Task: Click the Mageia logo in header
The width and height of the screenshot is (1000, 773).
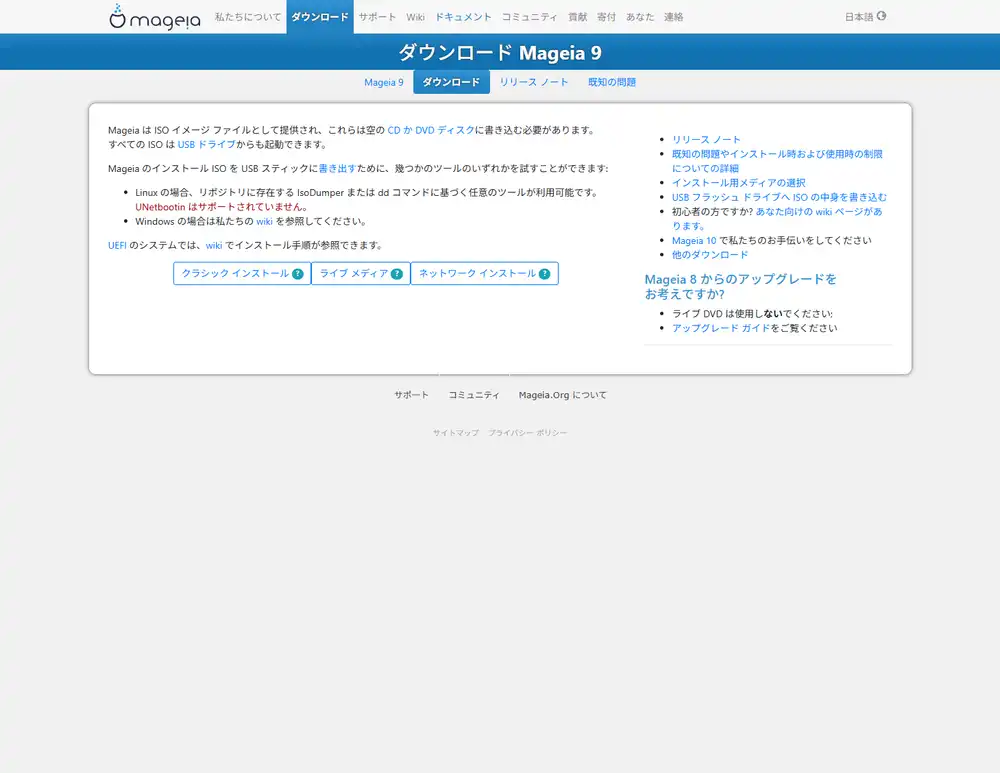Action: [154, 17]
